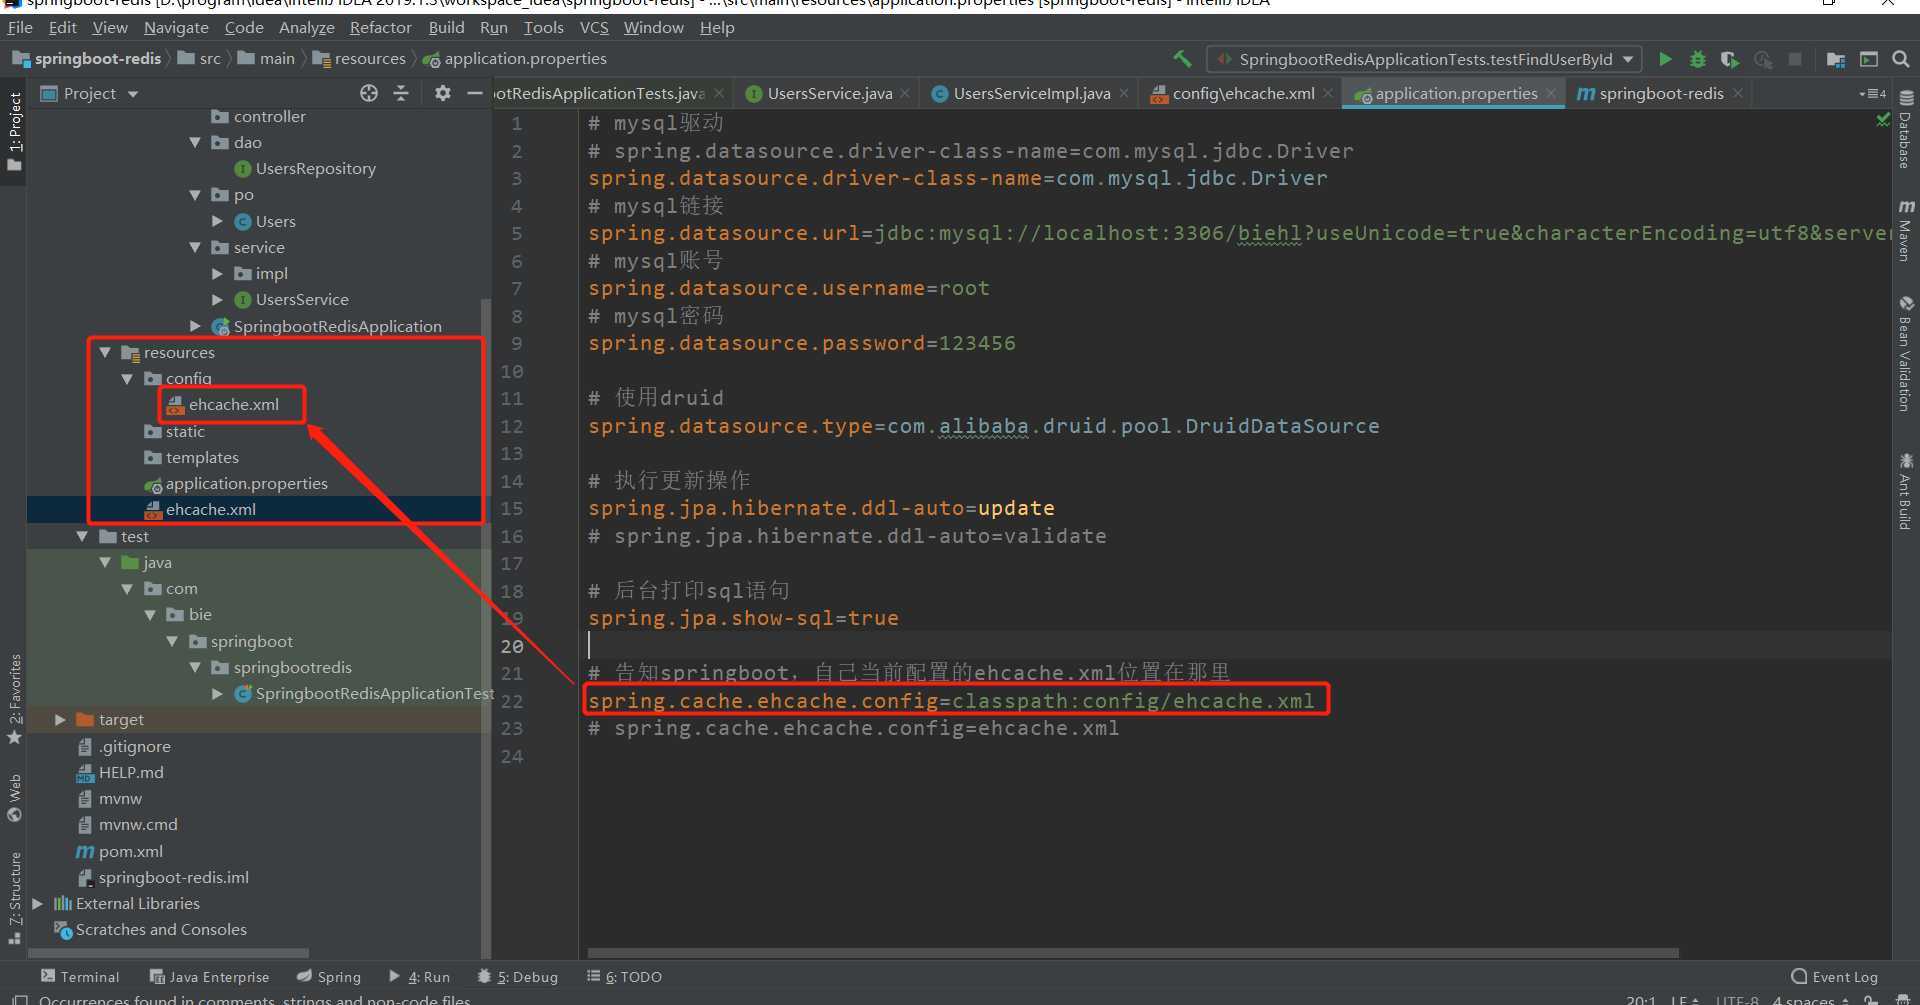
Task: Open Search Everywhere magnifier icon
Action: pos(1901,59)
